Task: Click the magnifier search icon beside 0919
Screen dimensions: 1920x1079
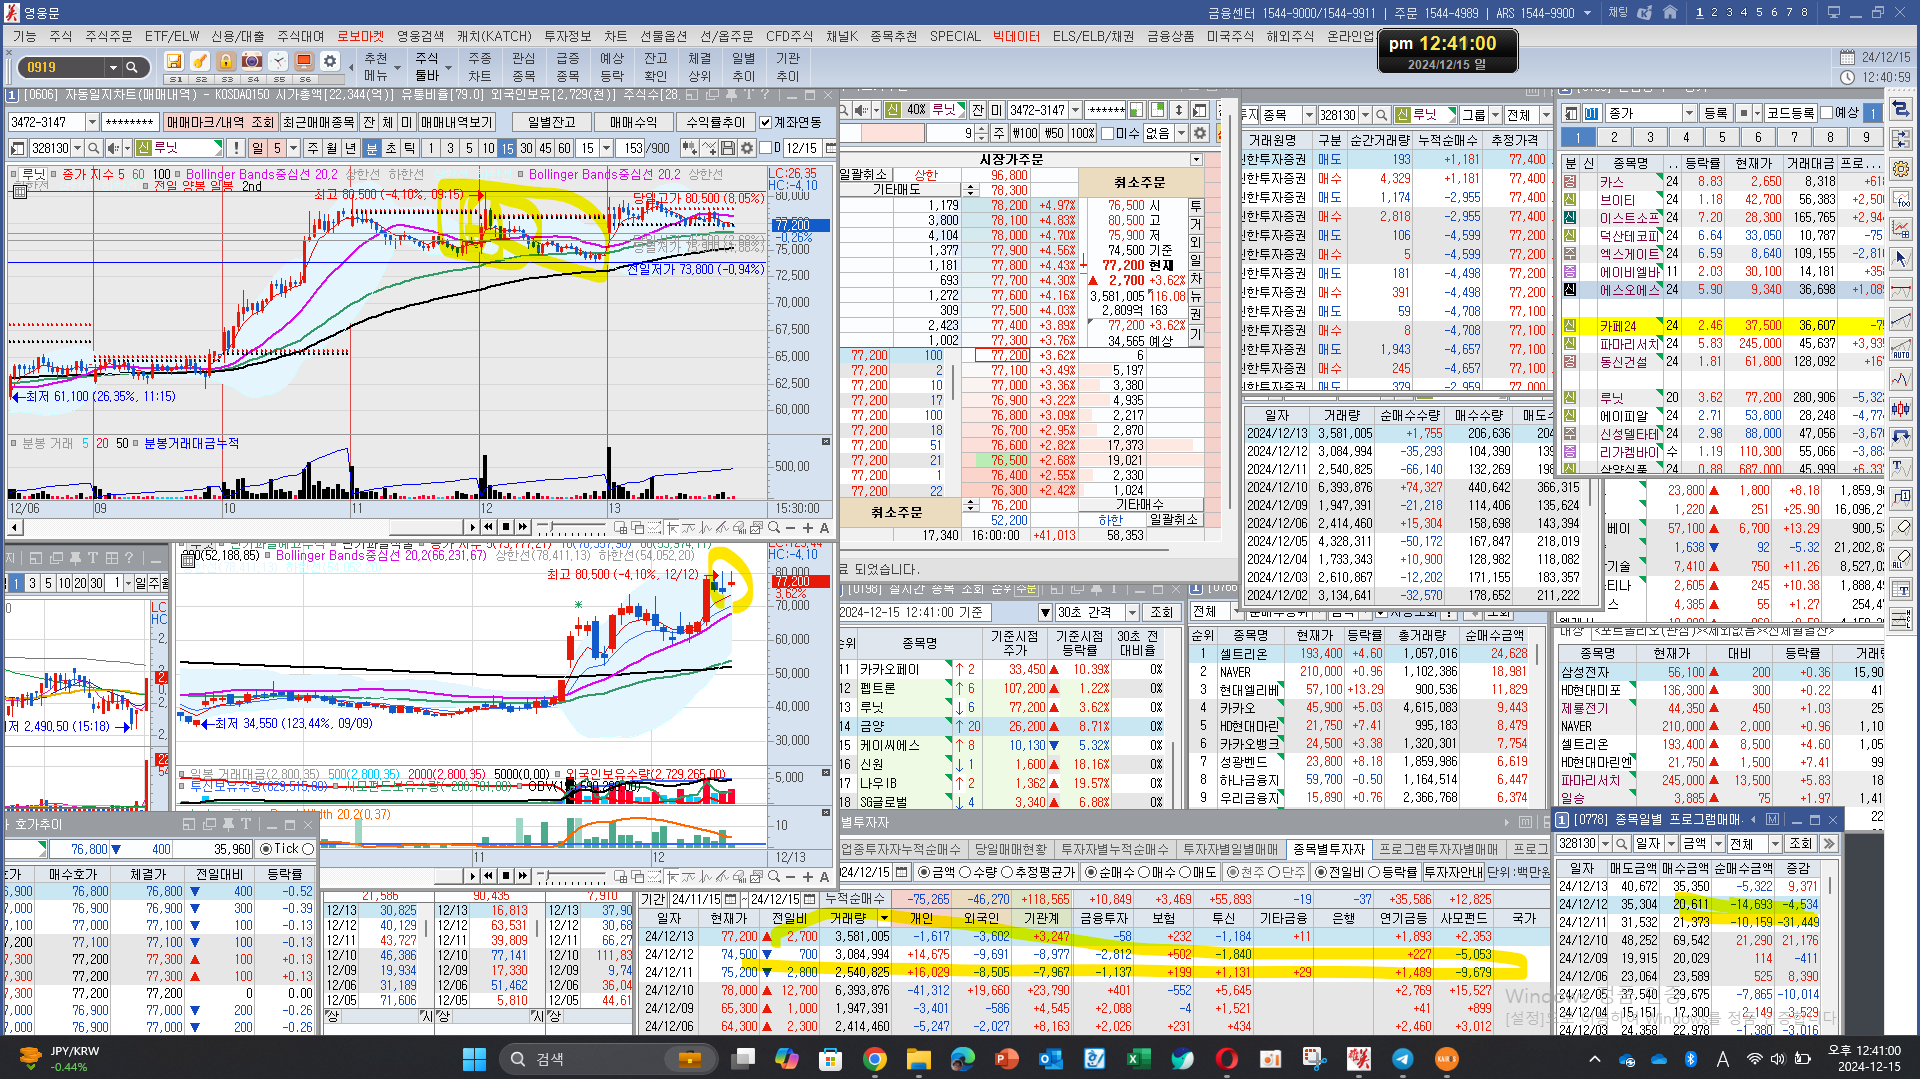Action: click(x=131, y=67)
